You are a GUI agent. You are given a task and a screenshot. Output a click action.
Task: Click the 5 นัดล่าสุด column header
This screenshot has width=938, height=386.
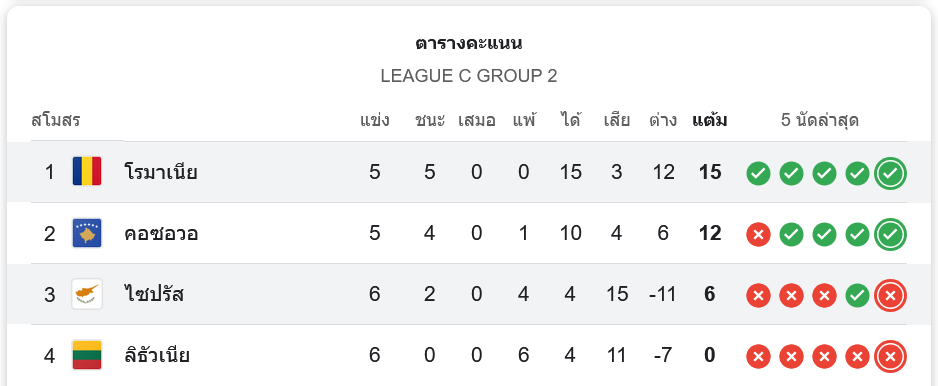pyautogui.click(x=820, y=121)
